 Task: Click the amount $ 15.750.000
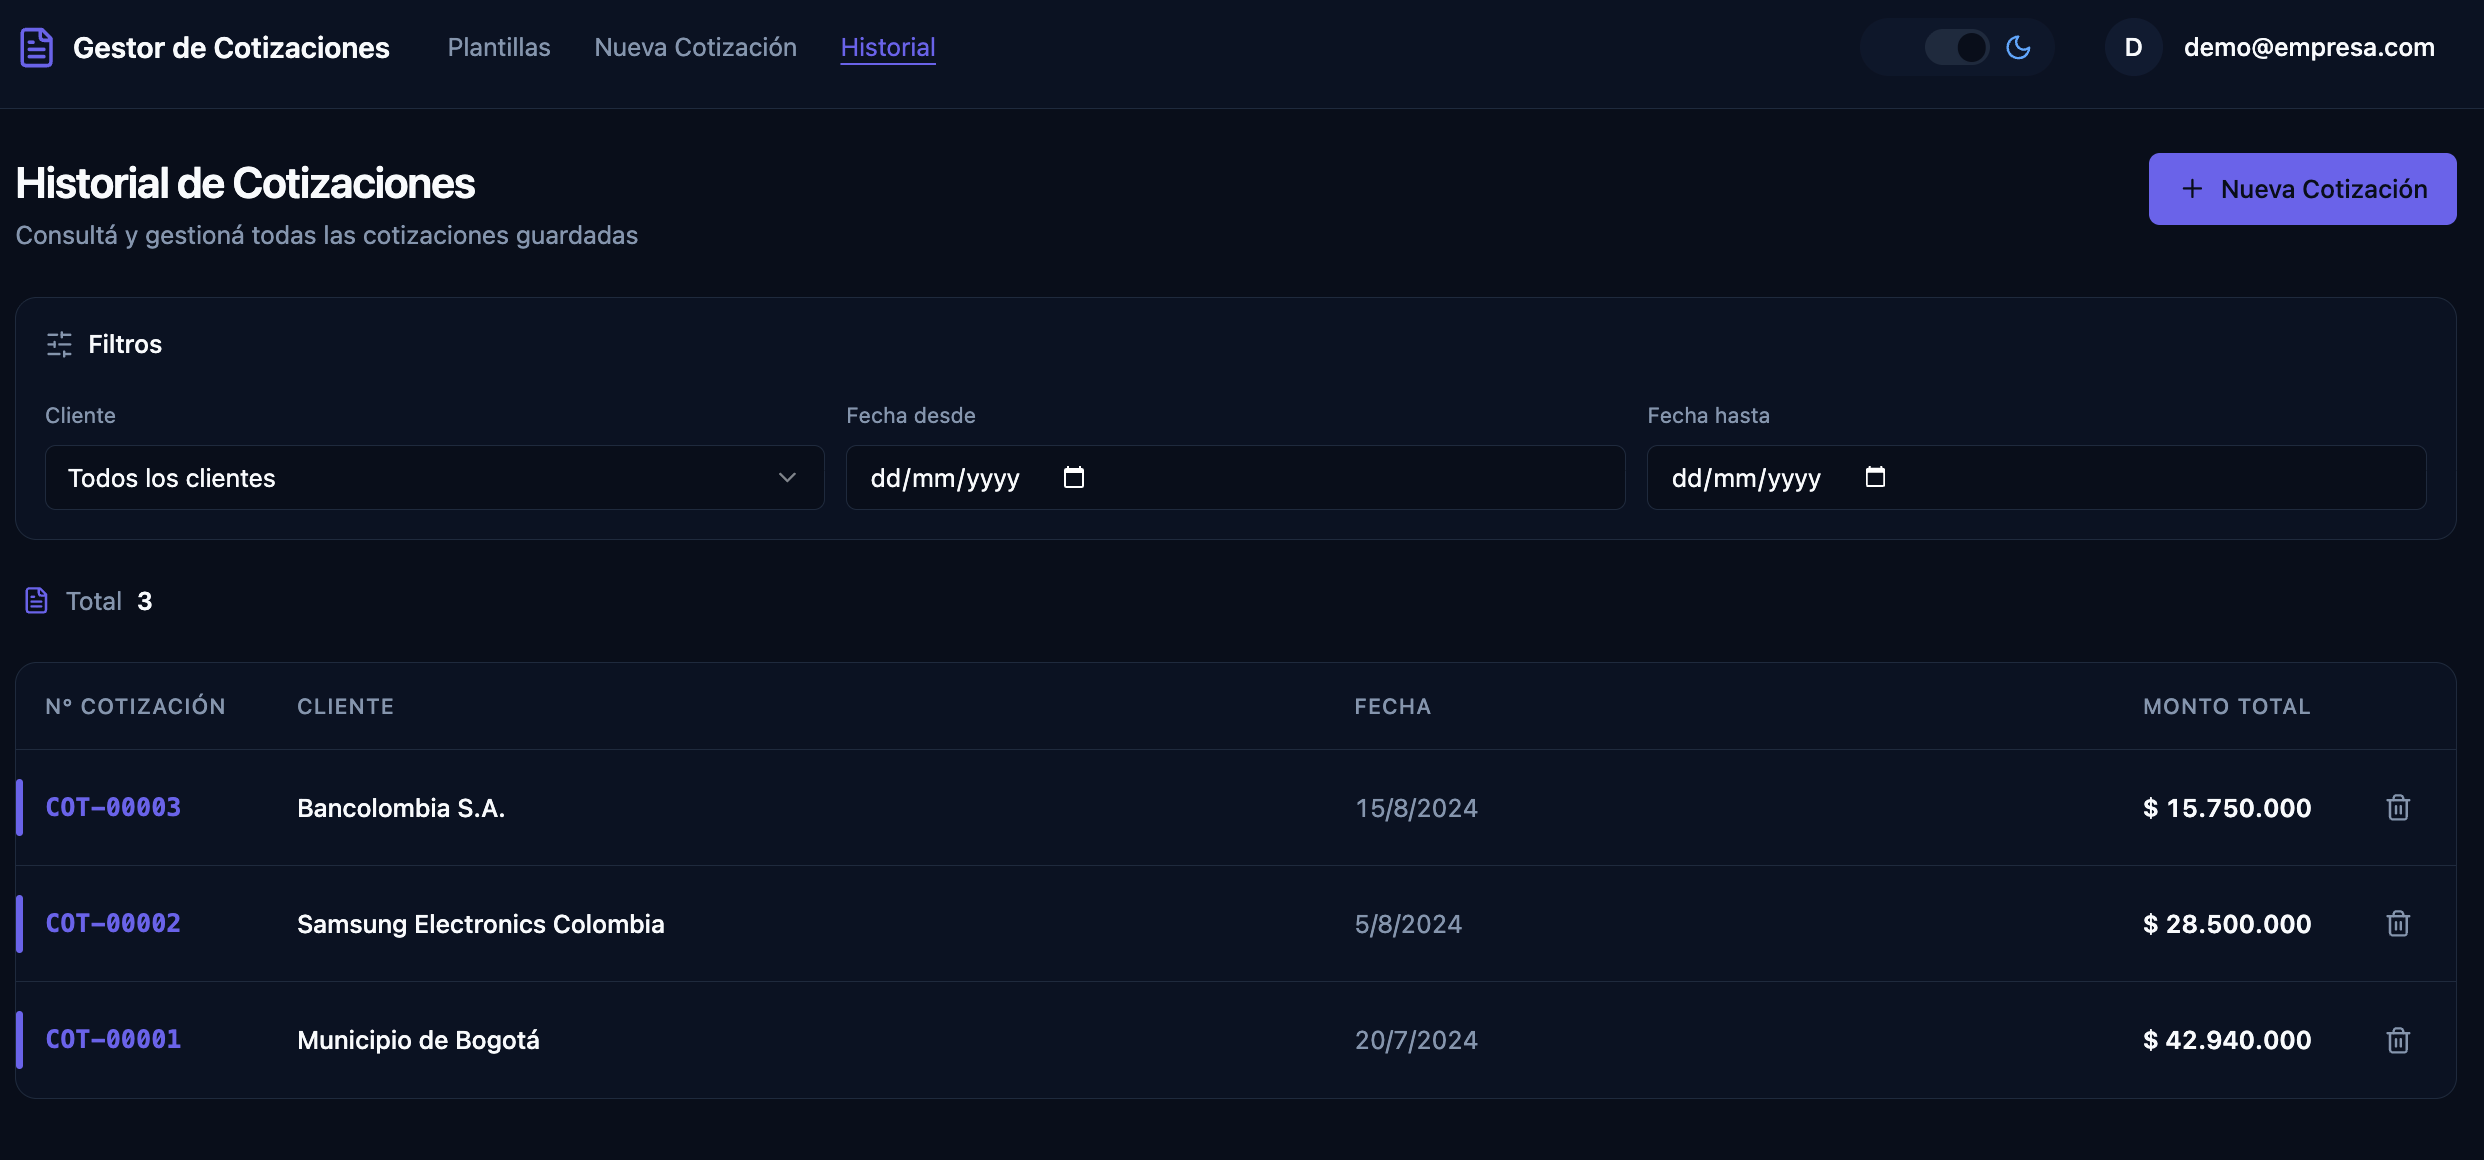click(x=2227, y=808)
